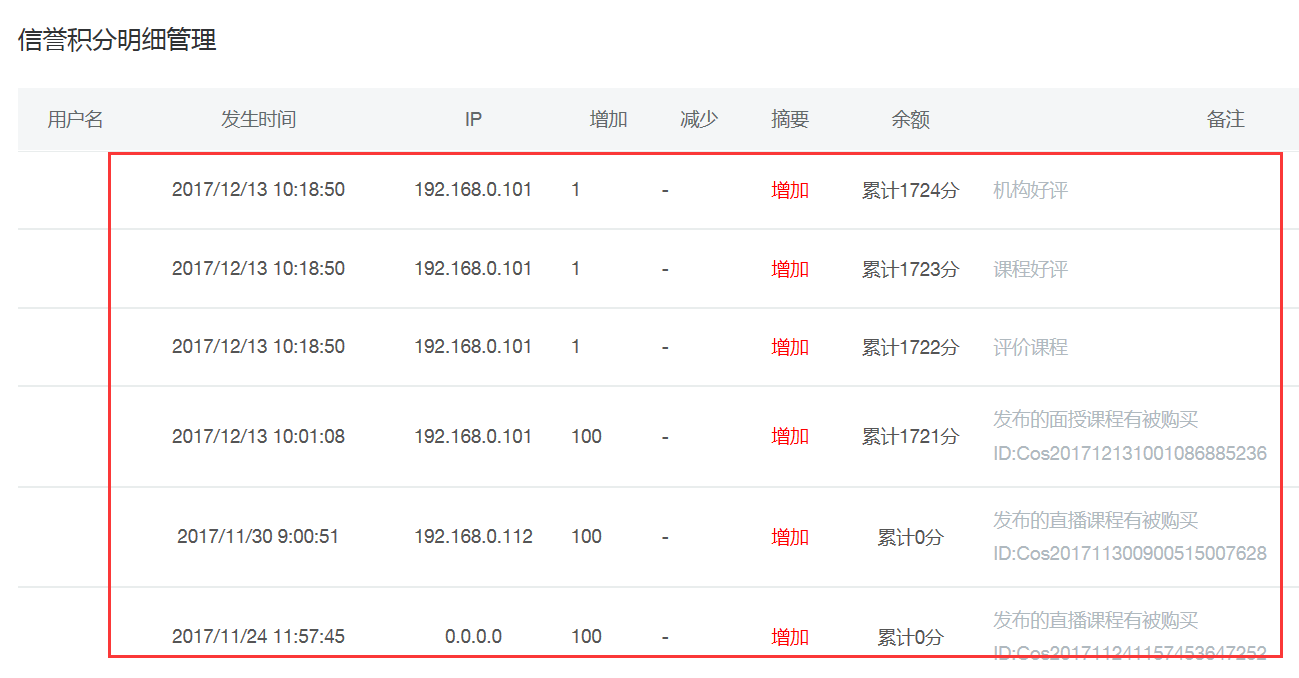Select the 2017/11/30 9:00:51 timestamp
This screenshot has width=1299, height=678.
coord(258,537)
